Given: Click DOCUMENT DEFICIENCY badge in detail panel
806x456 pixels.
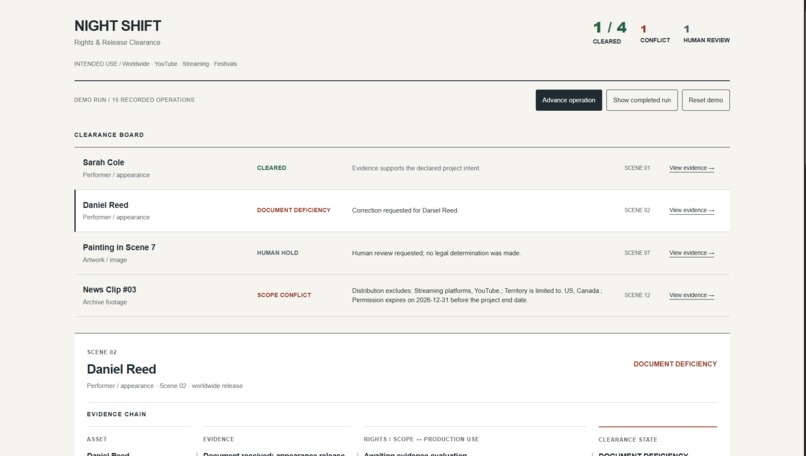Looking at the screenshot, I should pos(675,364).
